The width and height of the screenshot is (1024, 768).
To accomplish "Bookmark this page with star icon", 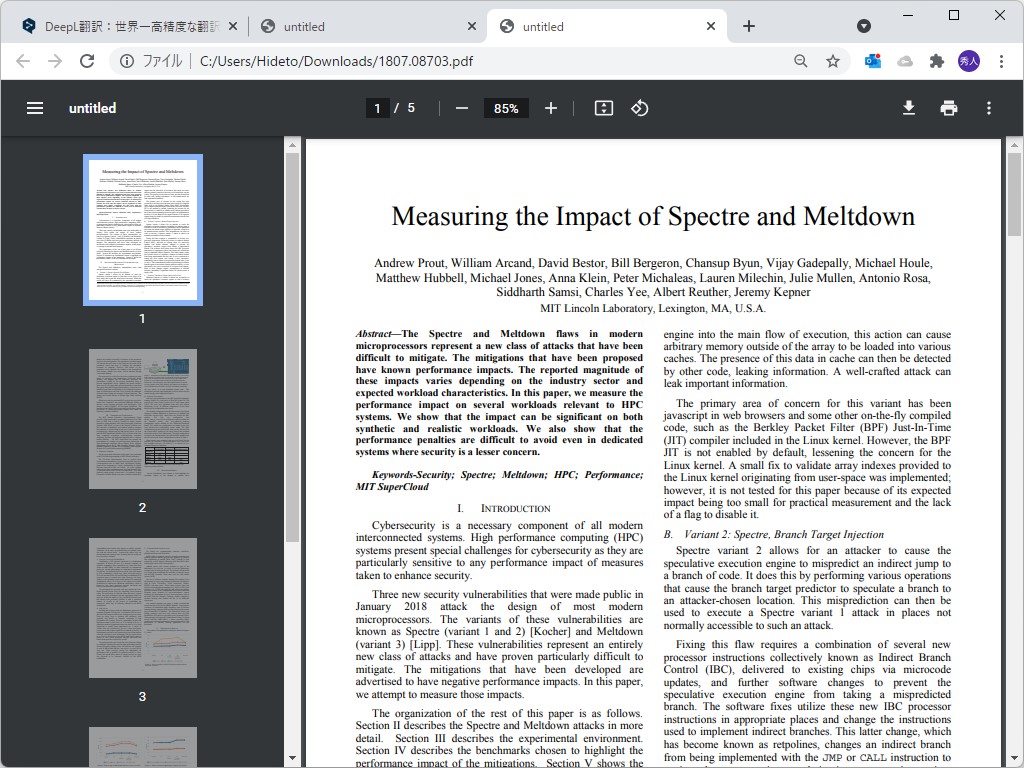I will click(833, 61).
